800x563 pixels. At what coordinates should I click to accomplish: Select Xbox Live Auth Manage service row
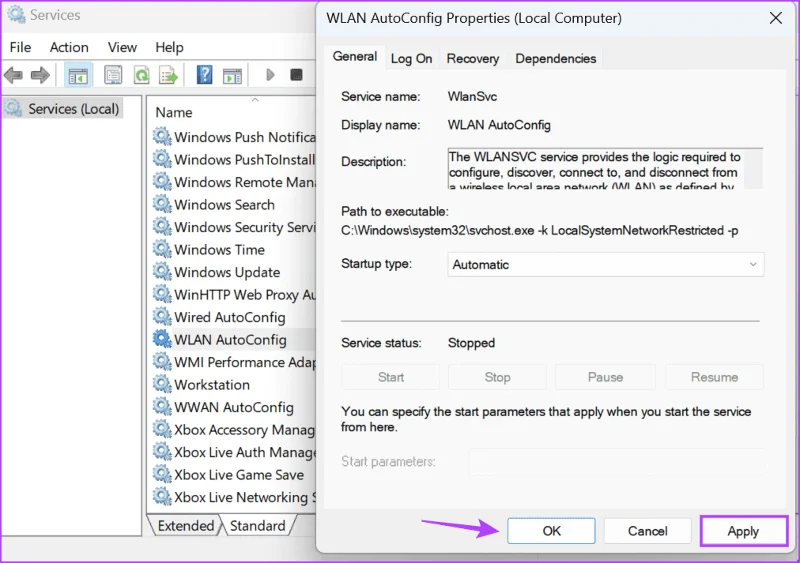tap(234, 452)
